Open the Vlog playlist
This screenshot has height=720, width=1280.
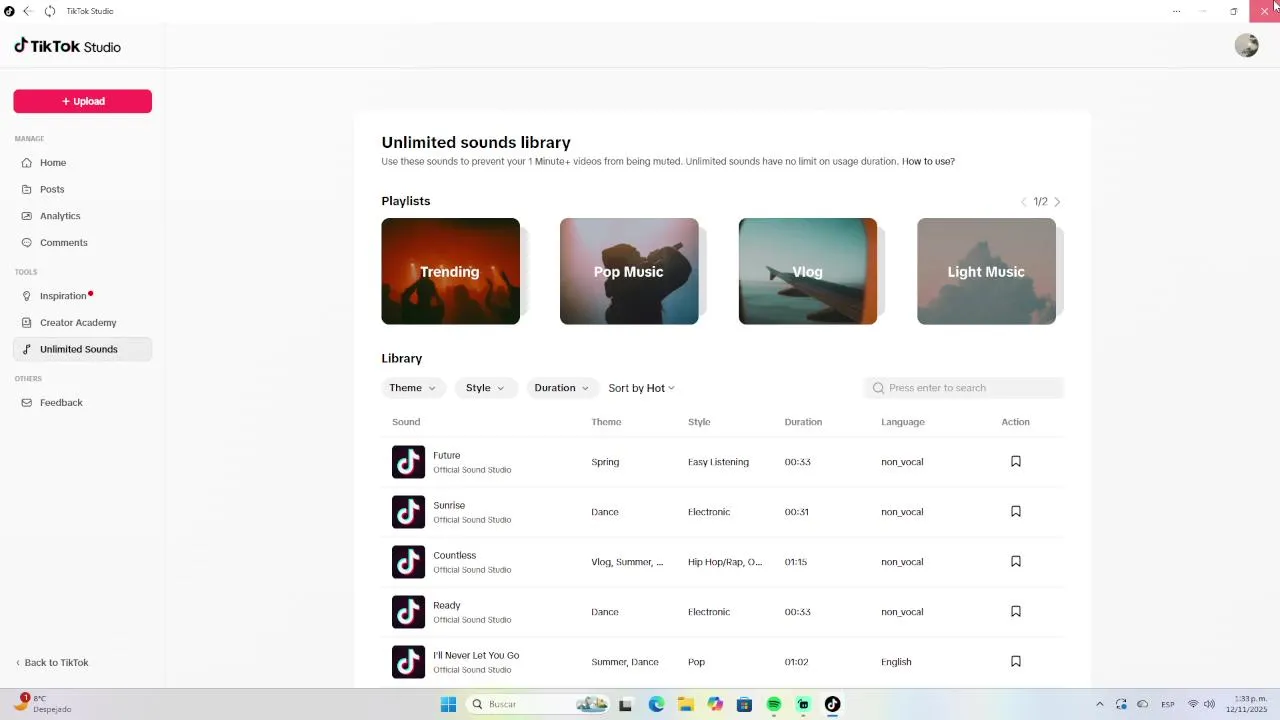(807, 271)
